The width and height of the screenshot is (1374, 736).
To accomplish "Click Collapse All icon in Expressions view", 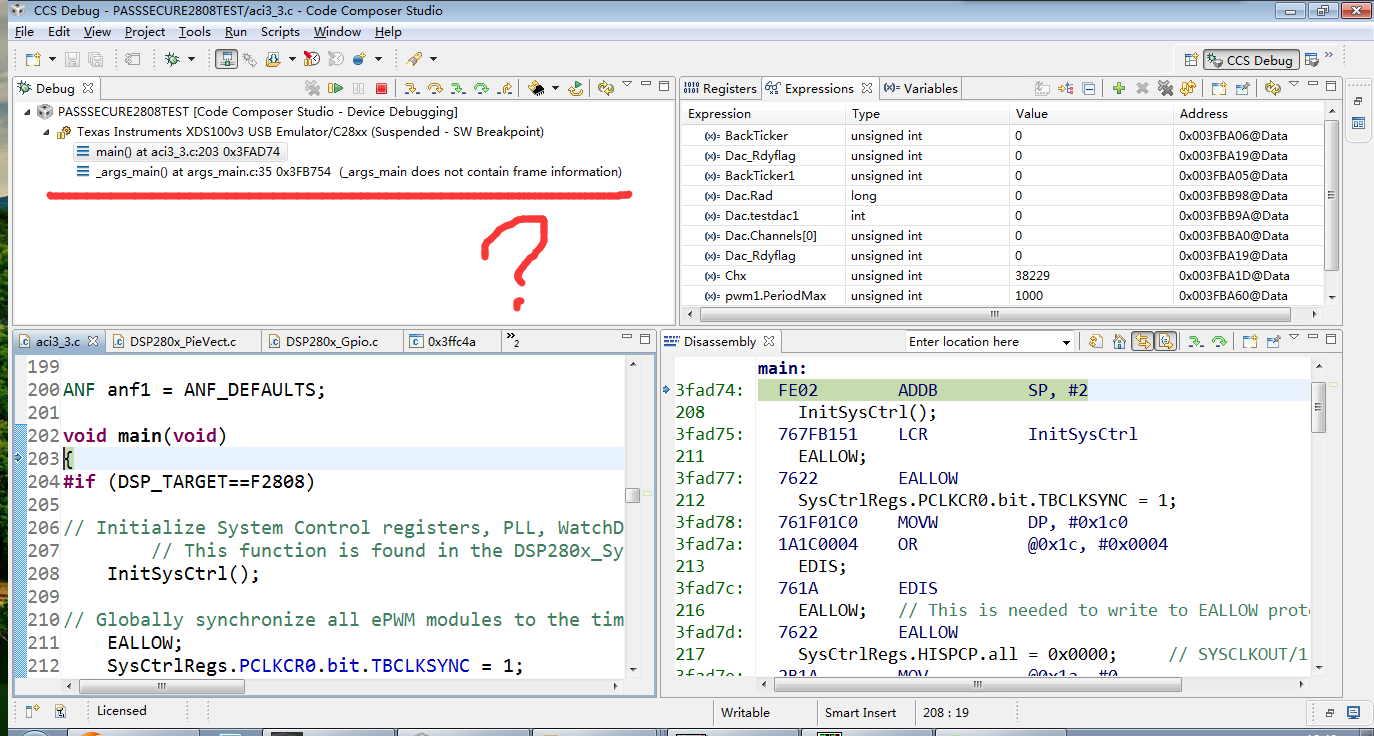I will point(1089,88).
